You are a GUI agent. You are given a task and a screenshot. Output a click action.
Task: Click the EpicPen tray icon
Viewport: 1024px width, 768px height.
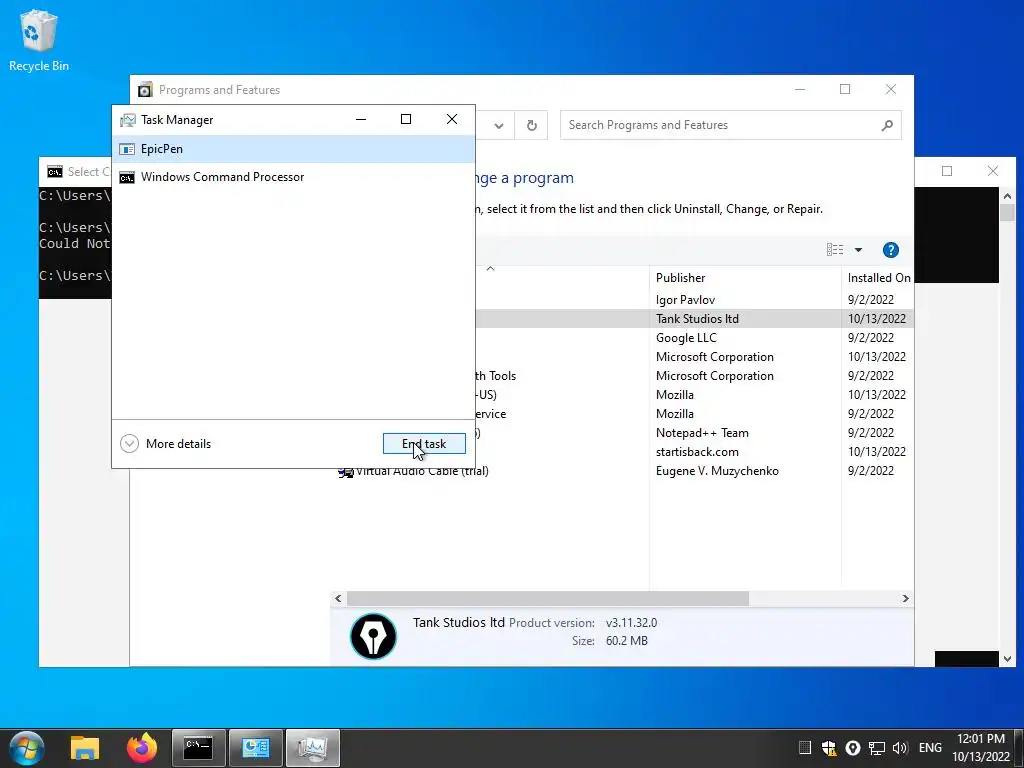[852, 748]
